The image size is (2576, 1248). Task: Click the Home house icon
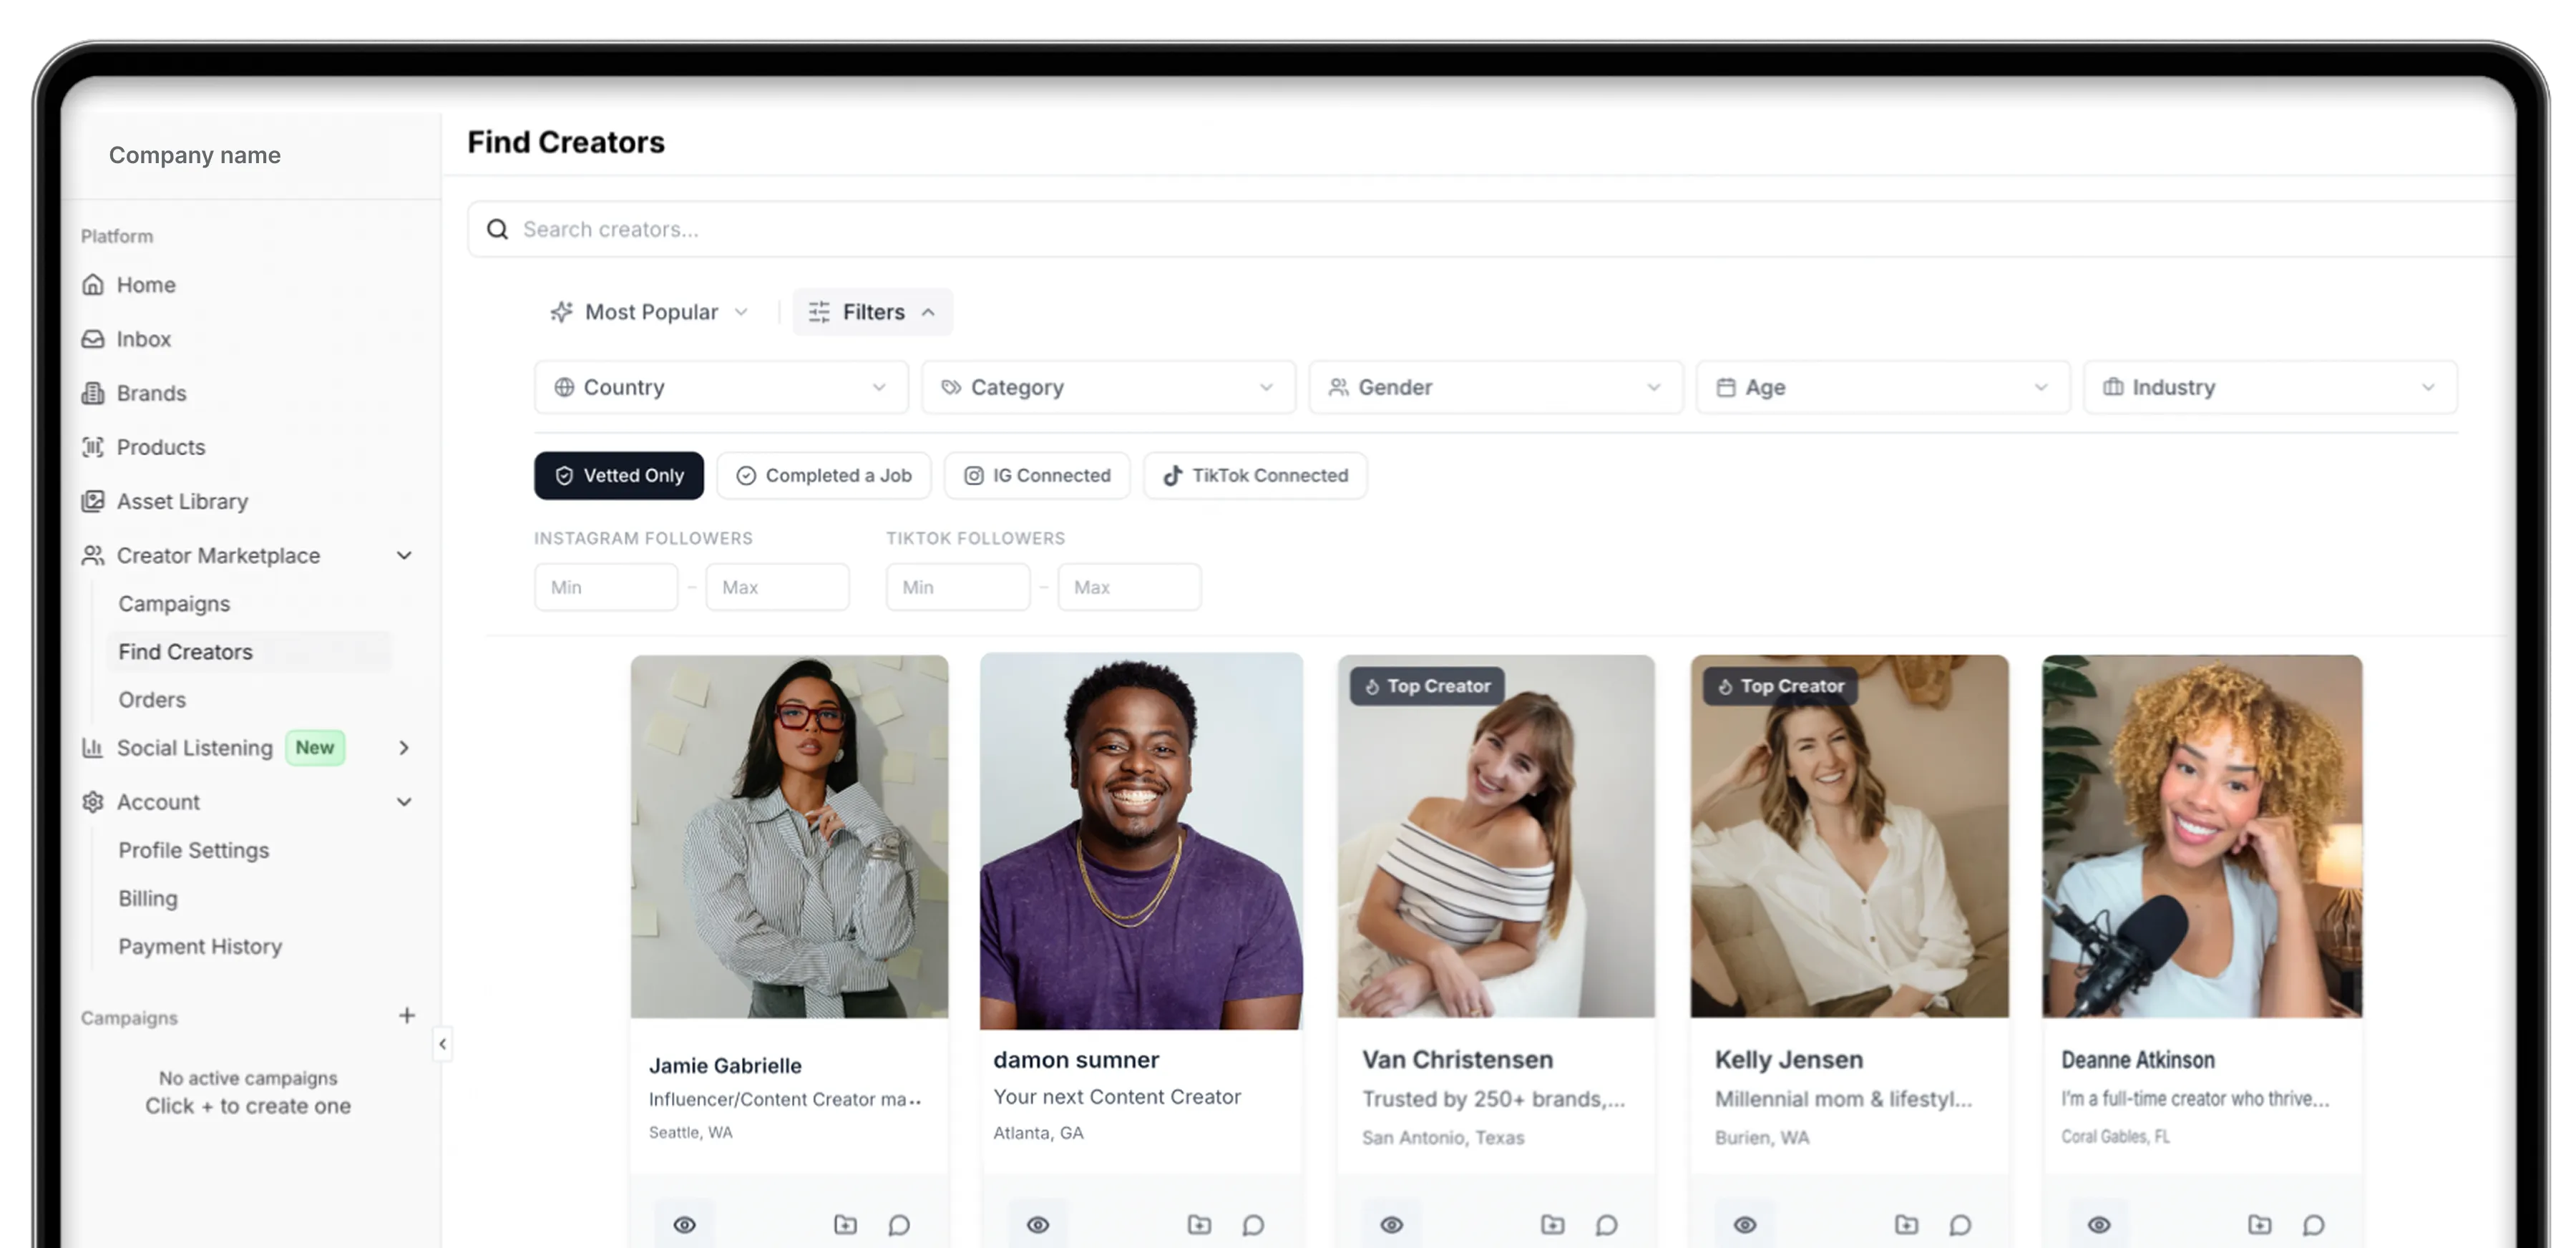(x=93, y=285)
